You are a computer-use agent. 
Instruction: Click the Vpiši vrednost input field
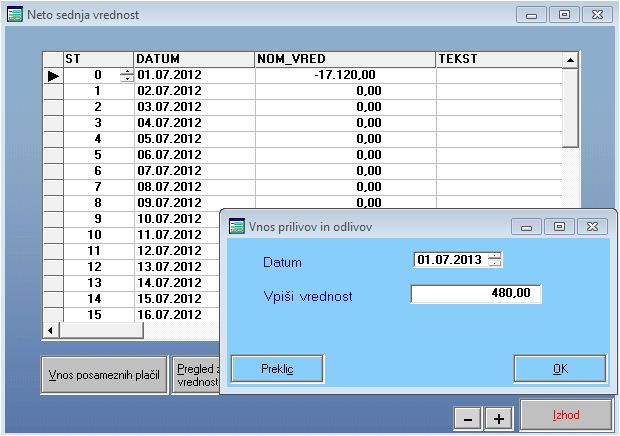coord(476,294)
